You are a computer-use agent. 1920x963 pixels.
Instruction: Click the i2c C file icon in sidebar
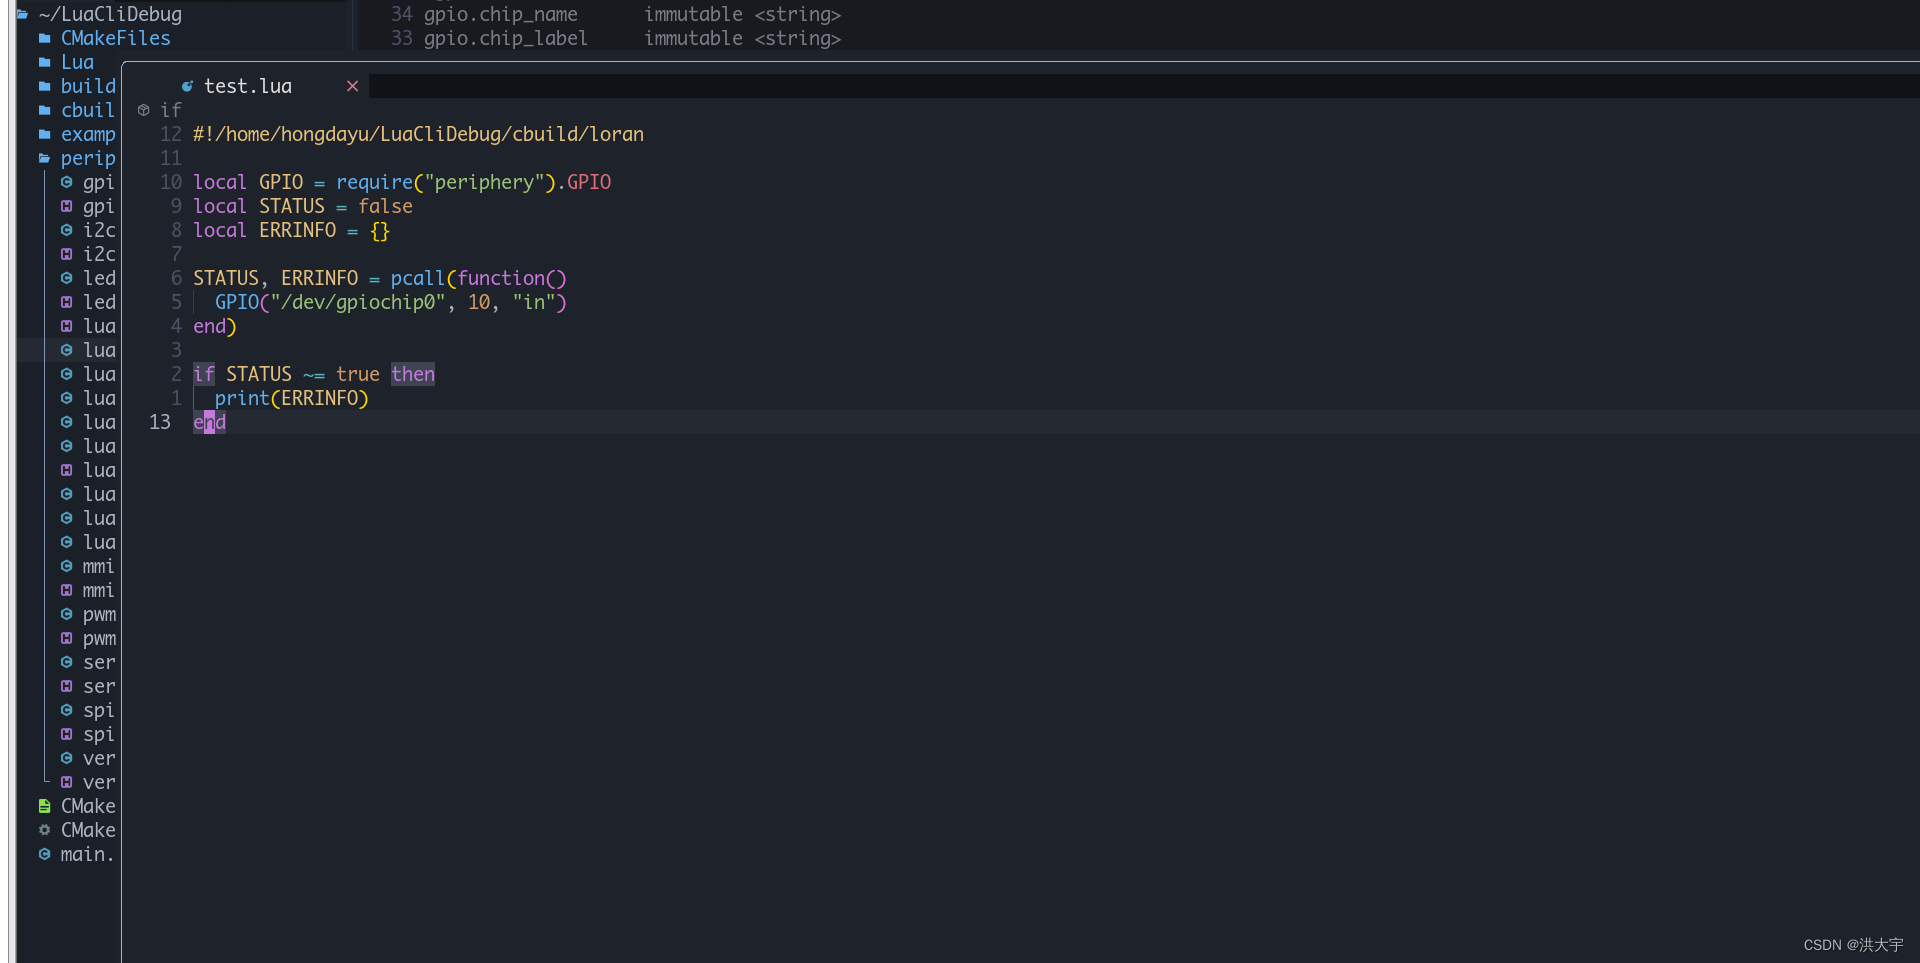[x=68, y=230]
